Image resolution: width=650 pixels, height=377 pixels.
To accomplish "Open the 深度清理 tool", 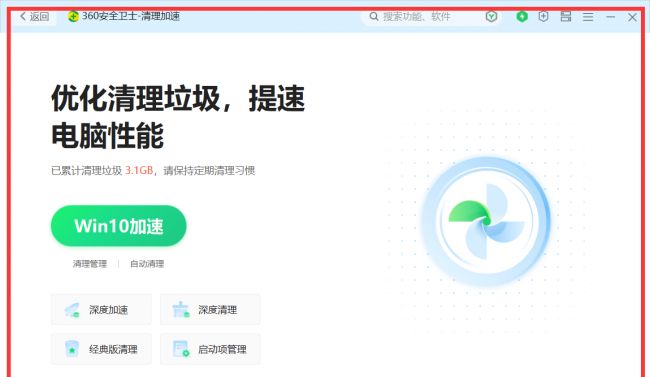I will (x=210, y=309).
